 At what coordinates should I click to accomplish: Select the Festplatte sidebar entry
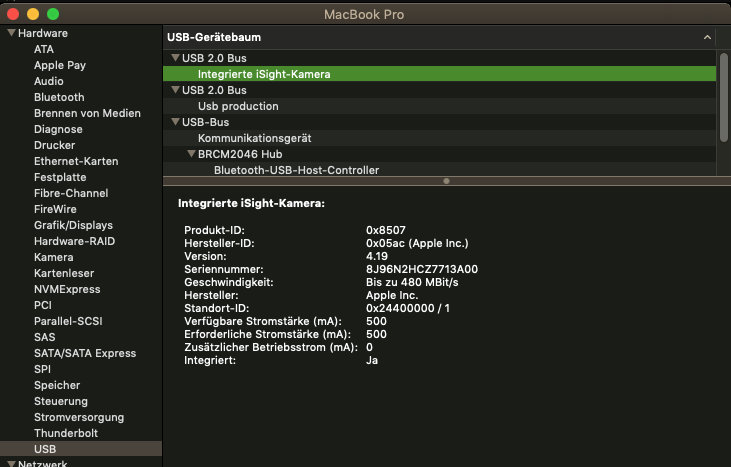pyautogui.click(x=60, y=177)
